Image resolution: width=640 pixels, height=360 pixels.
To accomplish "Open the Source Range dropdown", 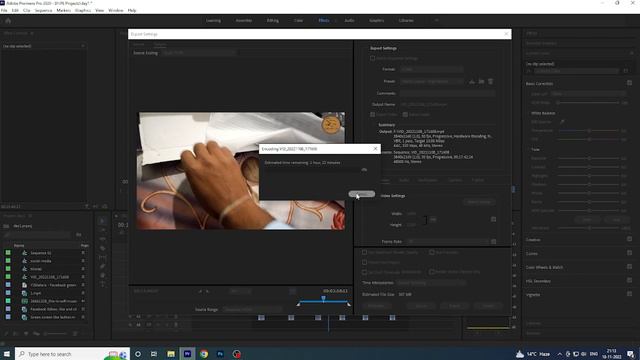I will click(252, 309).
